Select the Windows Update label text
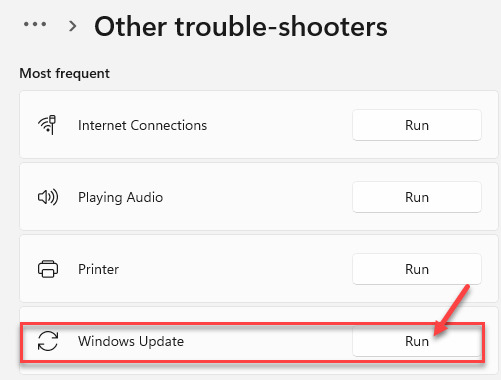Image resolution: width=501 pixels, height=380 pixels. (x=131, y=341)
